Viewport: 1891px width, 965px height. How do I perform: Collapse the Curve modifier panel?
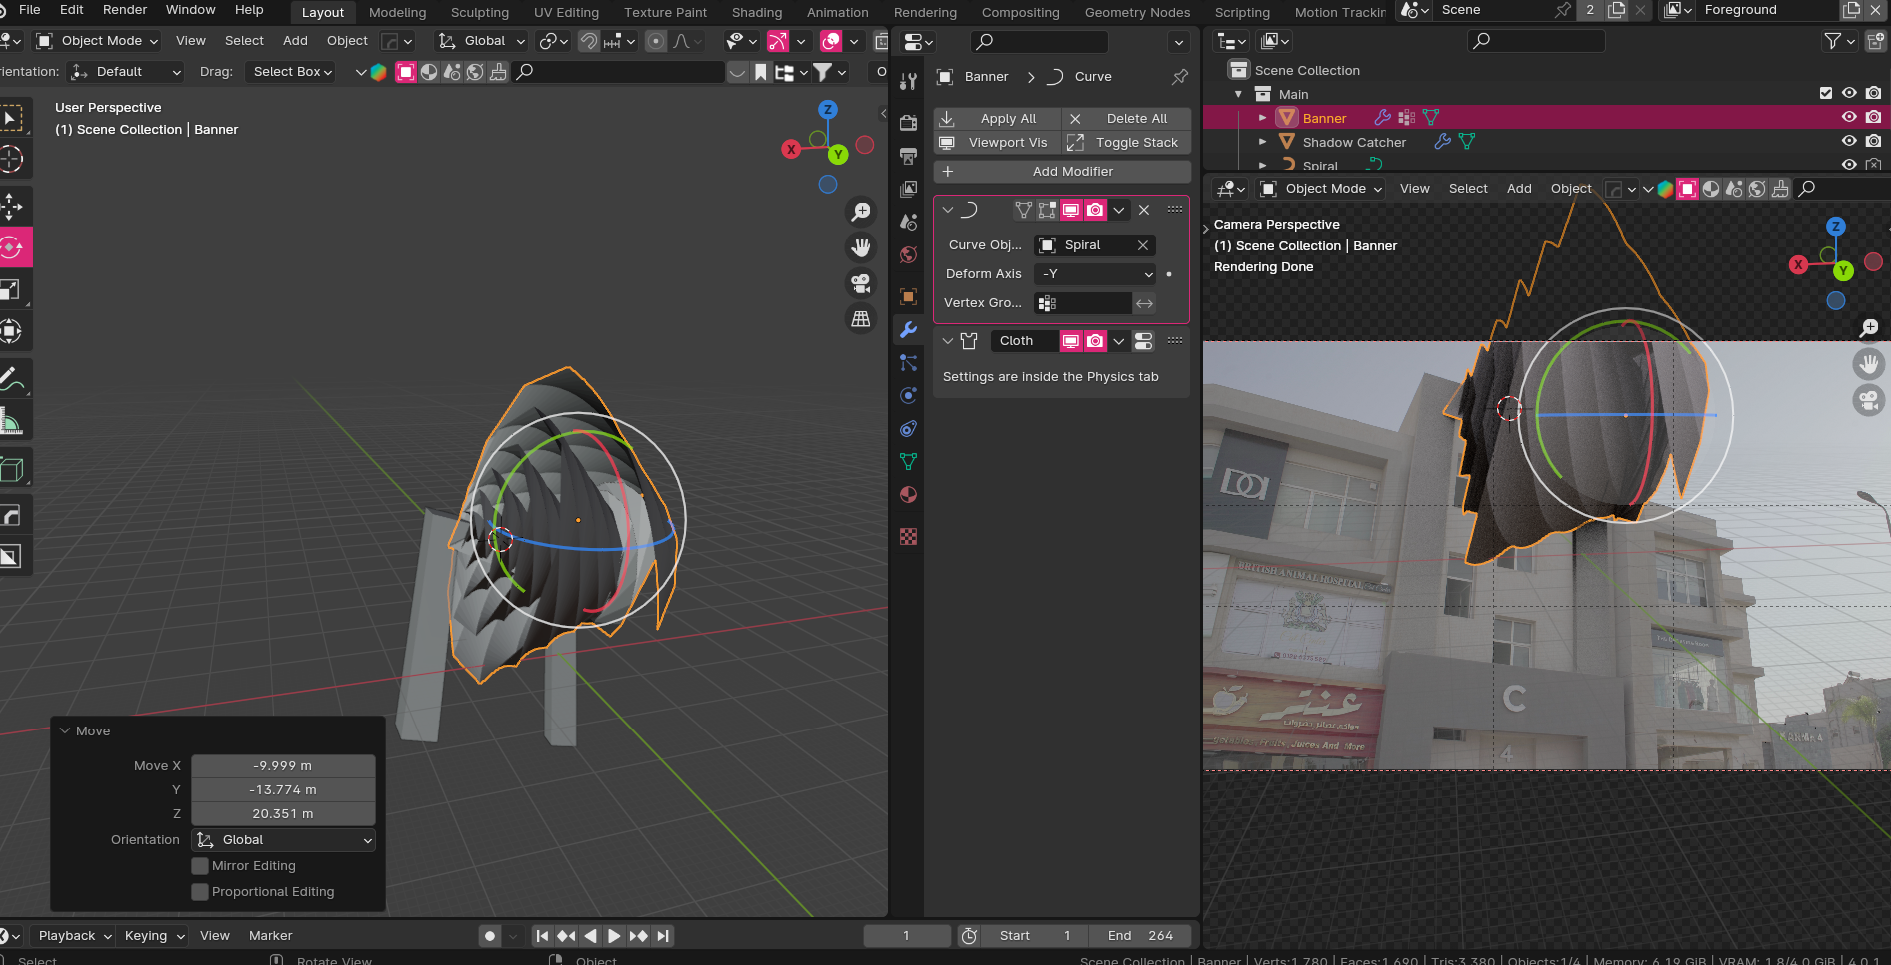[948, 210]
